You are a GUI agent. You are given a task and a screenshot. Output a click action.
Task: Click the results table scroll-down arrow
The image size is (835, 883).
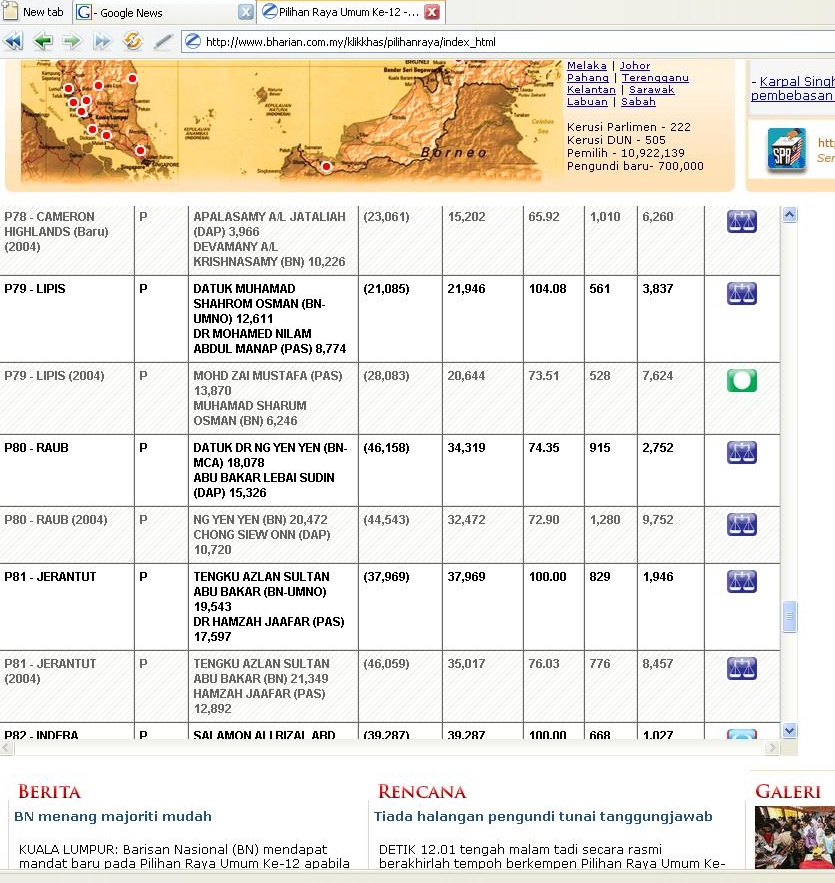[x=789, y=731]
